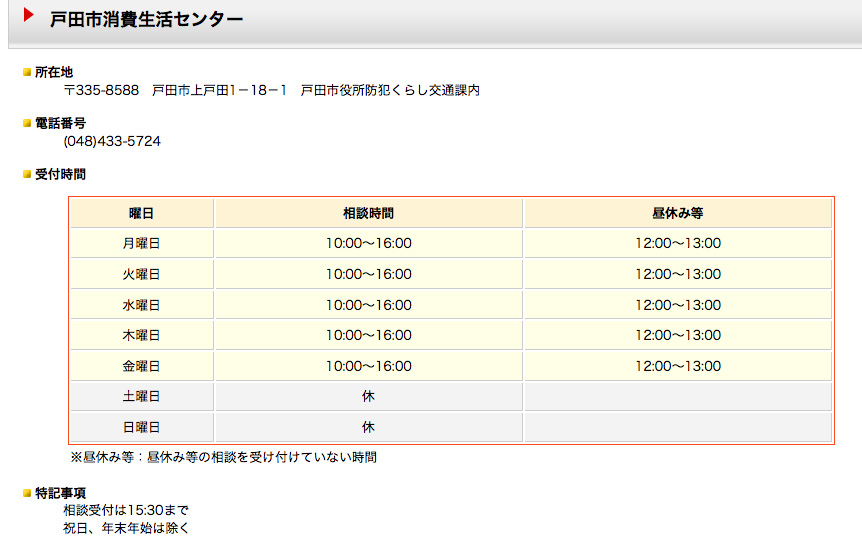Select the 曜日 column header
Image resolution: width=862 pixels, height=542 pixels.
pos(141,213)
